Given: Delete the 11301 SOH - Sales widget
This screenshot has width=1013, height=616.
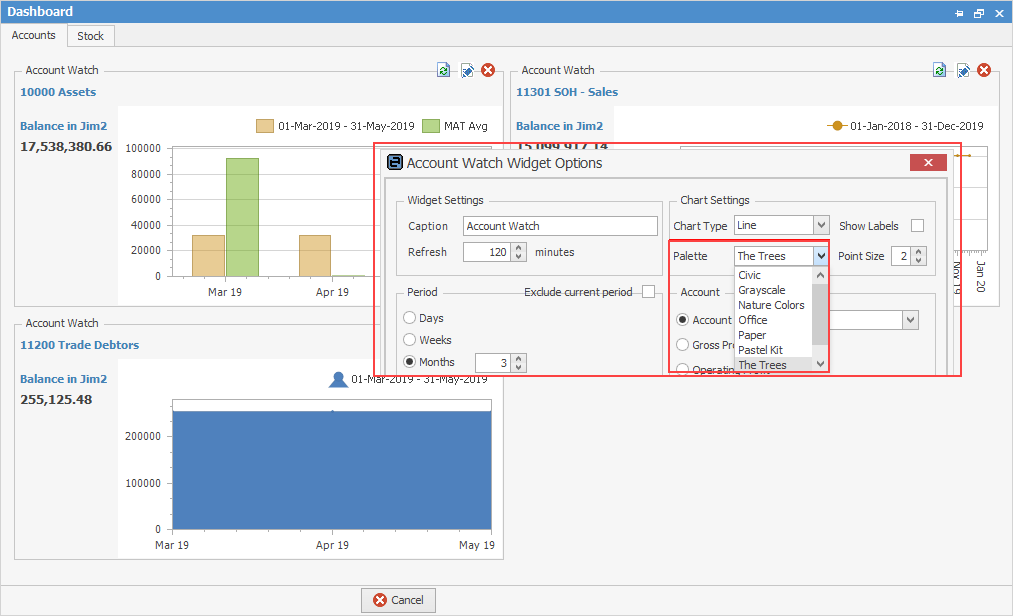Looking at the screenshot, I should click(984, 70).
